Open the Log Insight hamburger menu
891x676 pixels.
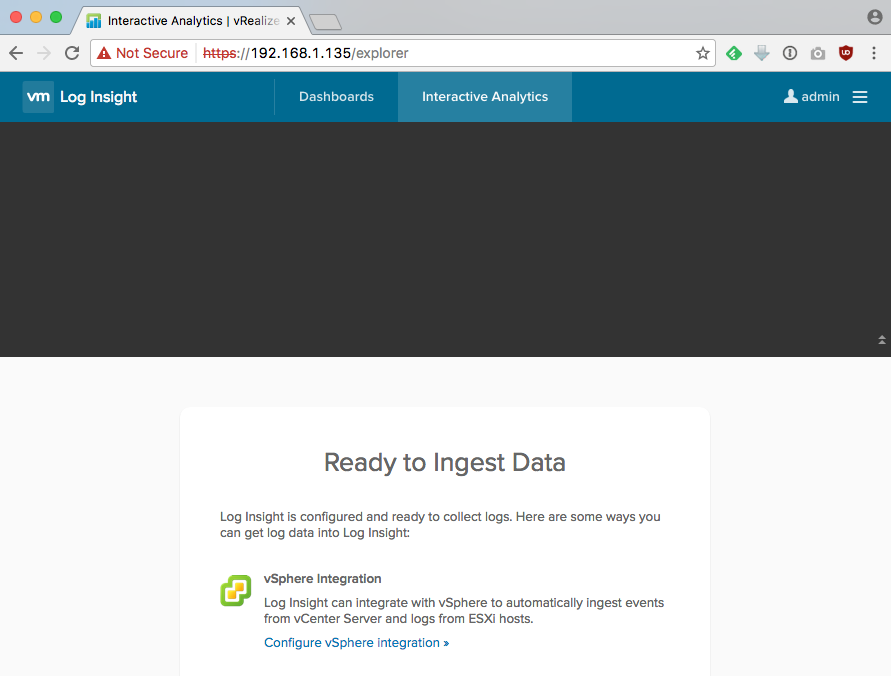857,96
